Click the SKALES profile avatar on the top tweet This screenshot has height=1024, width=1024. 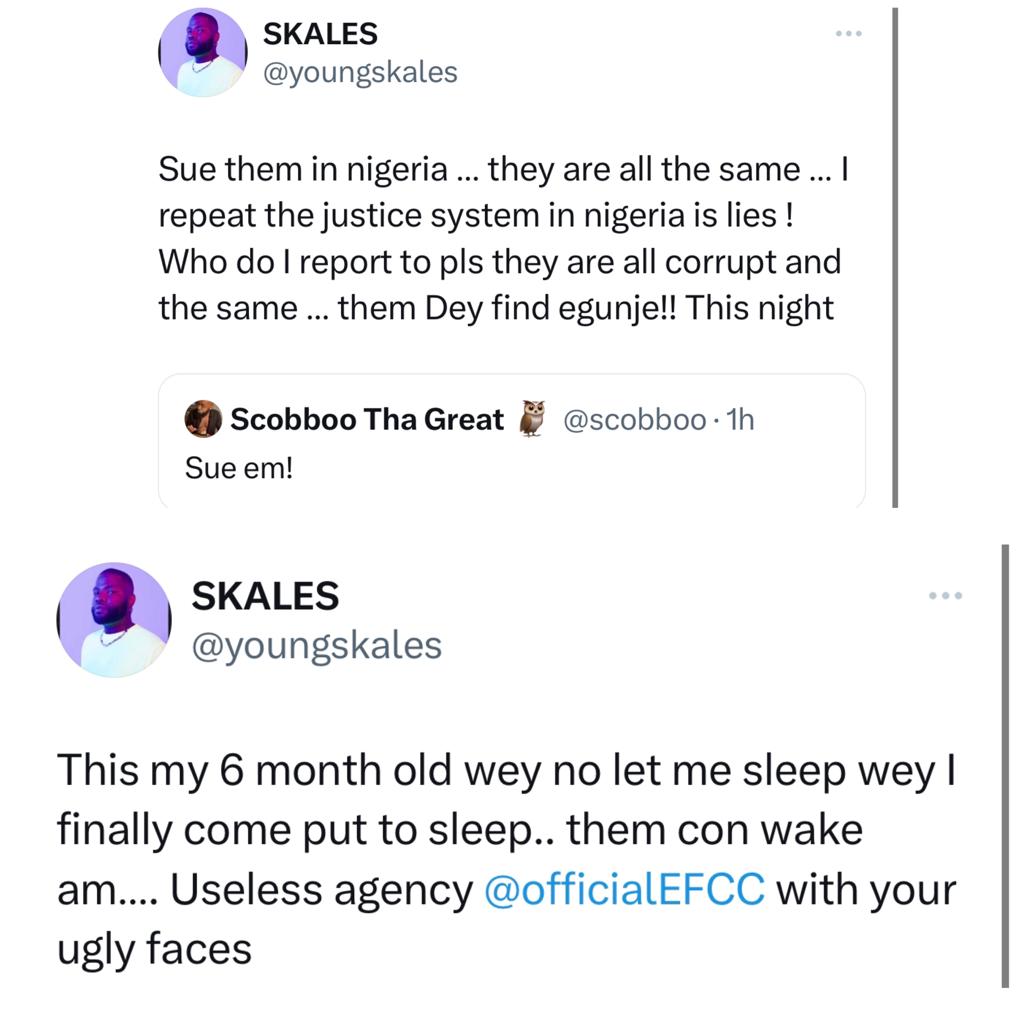(x=202, y=51)
